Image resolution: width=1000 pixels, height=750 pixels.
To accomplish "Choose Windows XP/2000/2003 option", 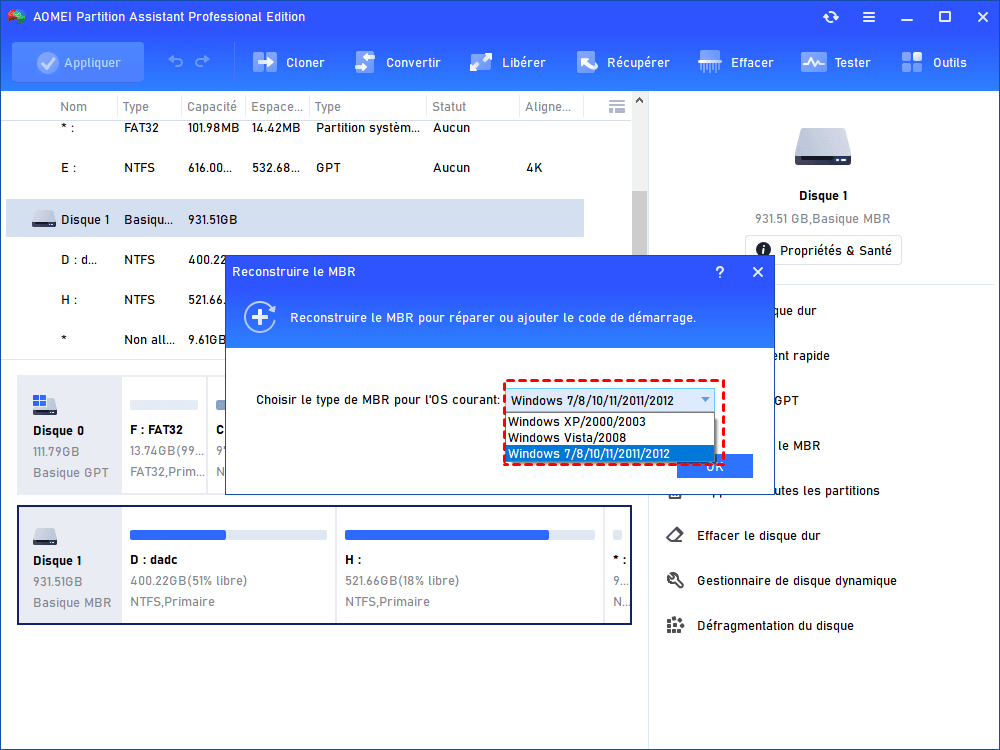I will [x=576, y=422].
